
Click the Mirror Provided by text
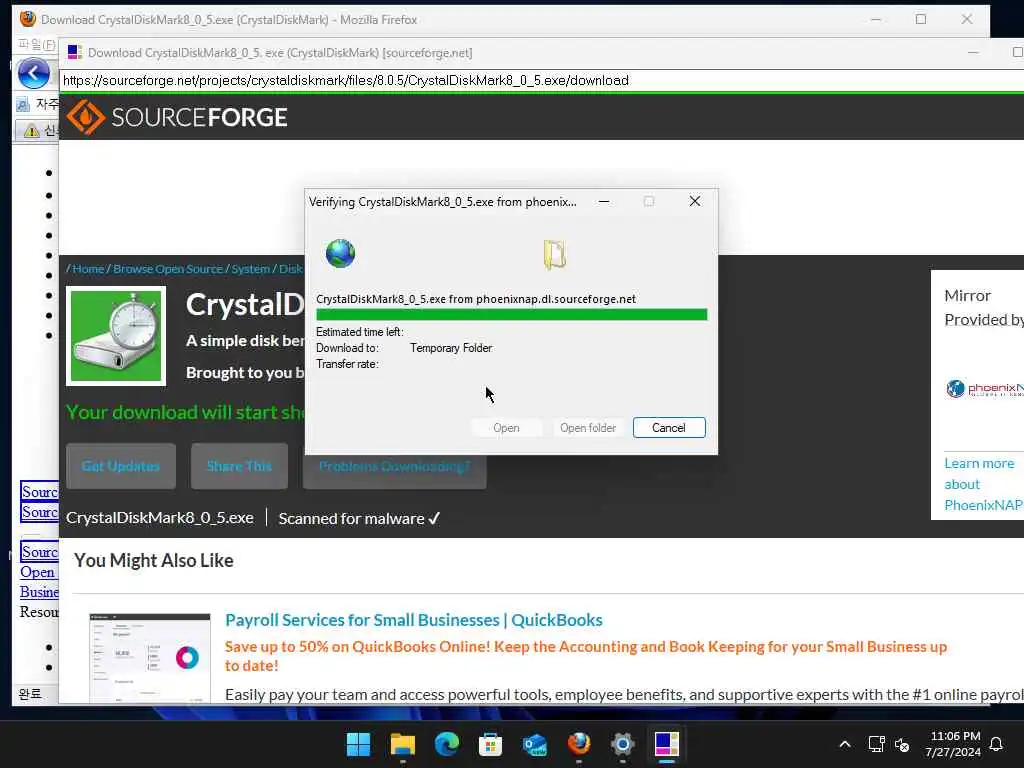(x=984, y=308)
